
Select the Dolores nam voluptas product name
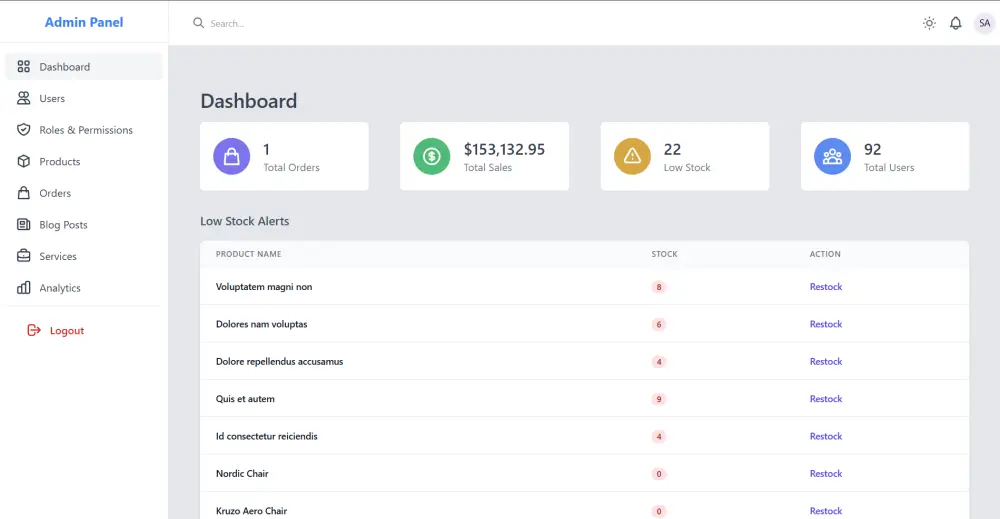point(261,324)
